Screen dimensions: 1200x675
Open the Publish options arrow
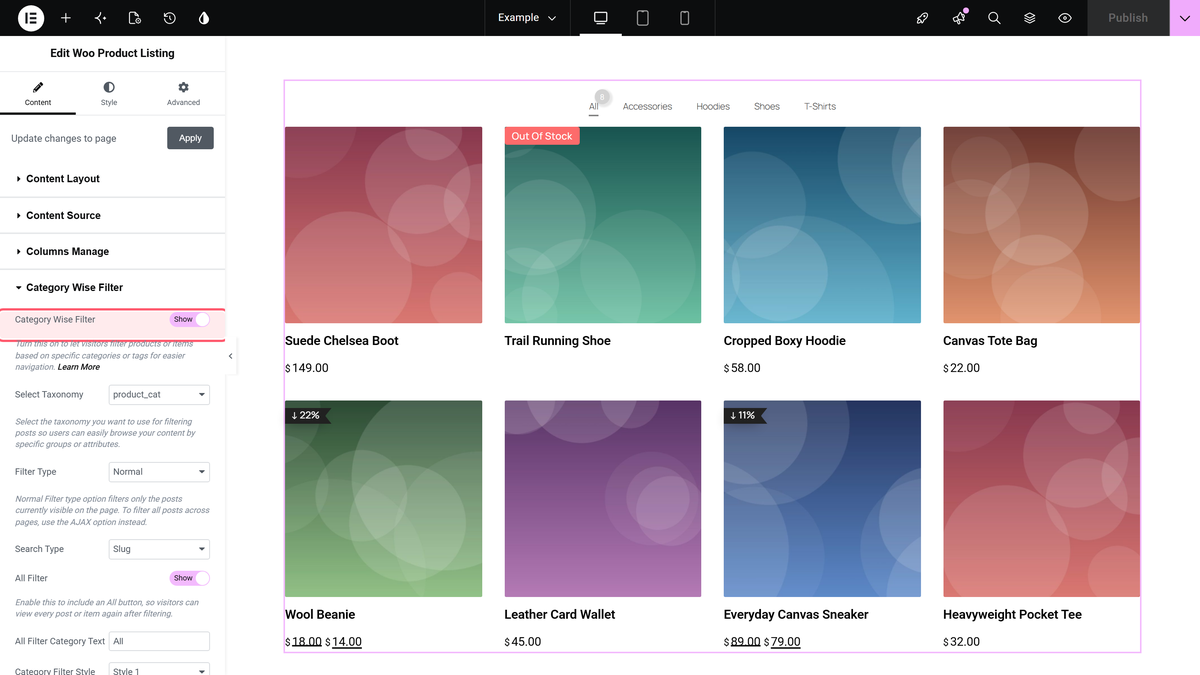click(1185, 18)
